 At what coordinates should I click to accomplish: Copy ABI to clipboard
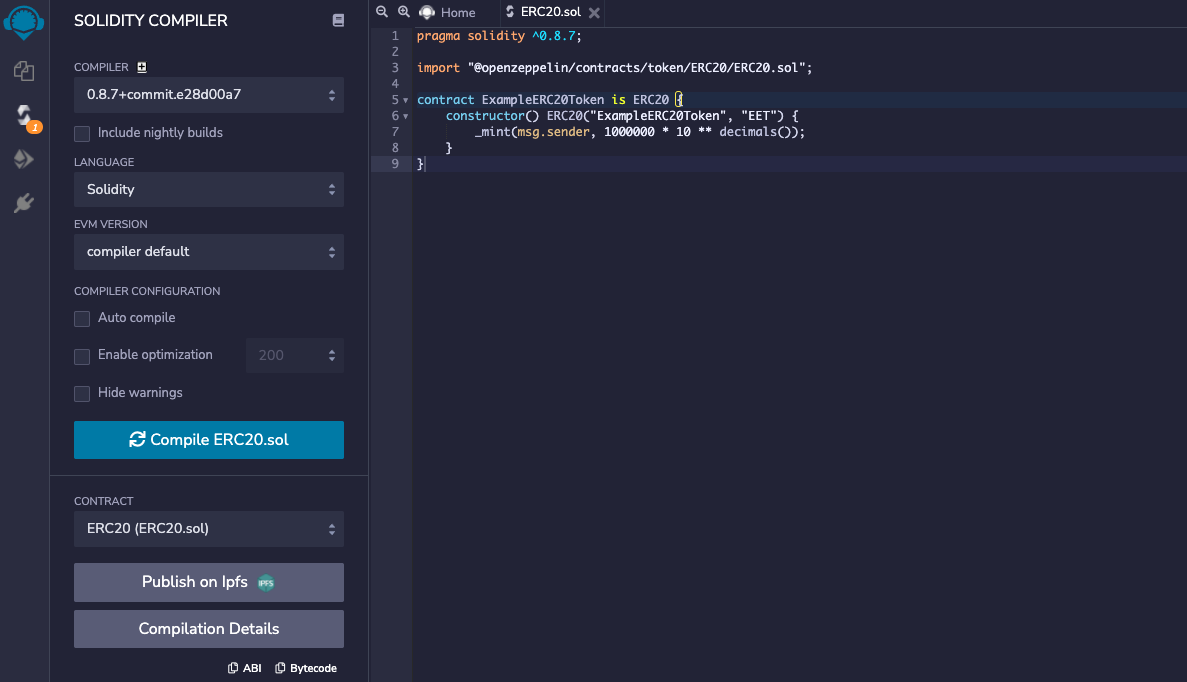click(245, 668)
